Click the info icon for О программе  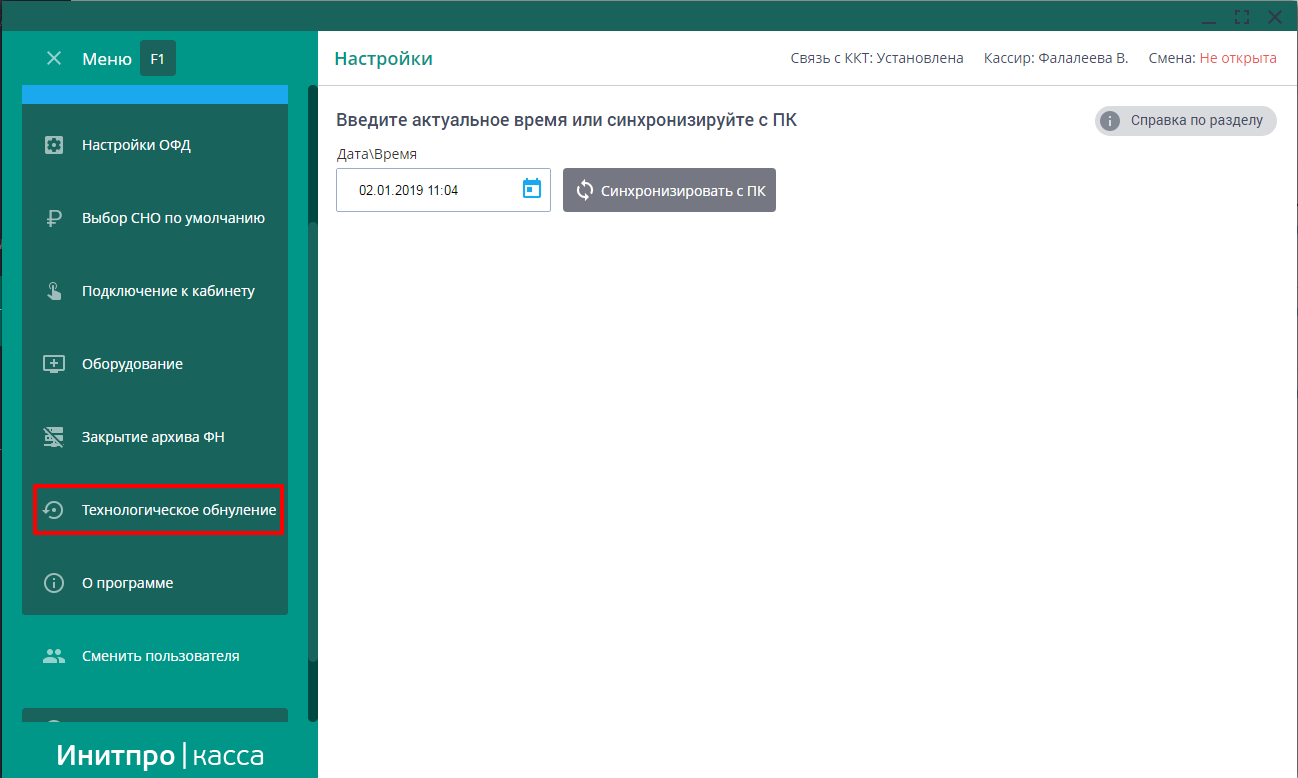[54, 583]
